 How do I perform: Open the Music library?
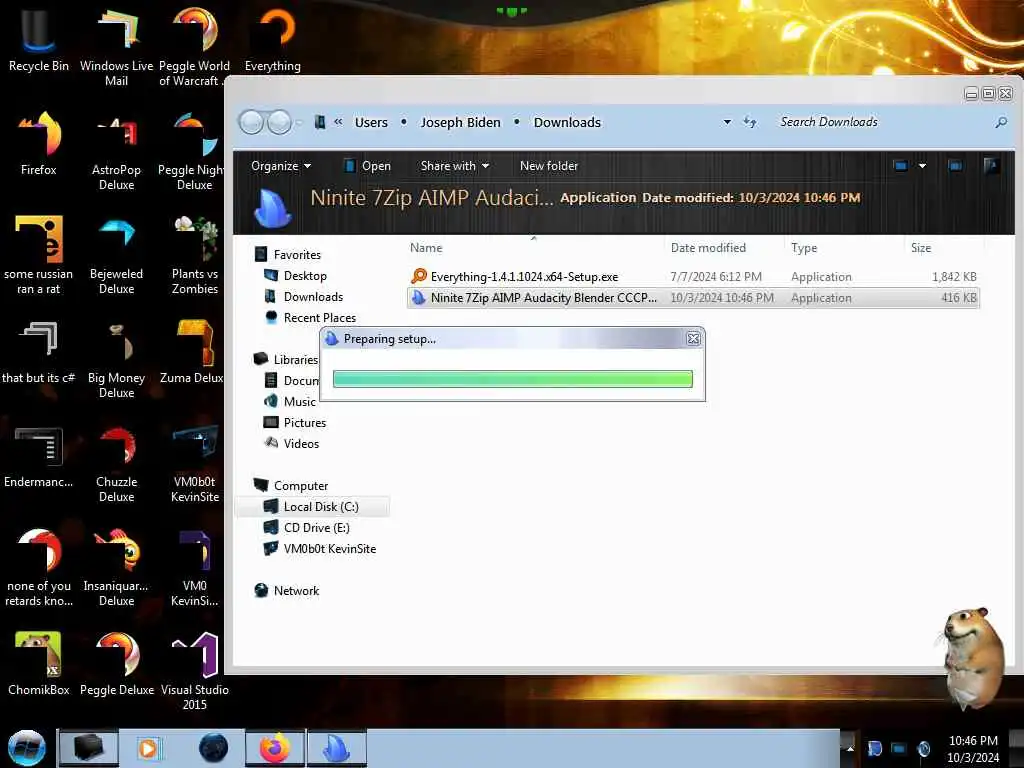coord(290,402)
